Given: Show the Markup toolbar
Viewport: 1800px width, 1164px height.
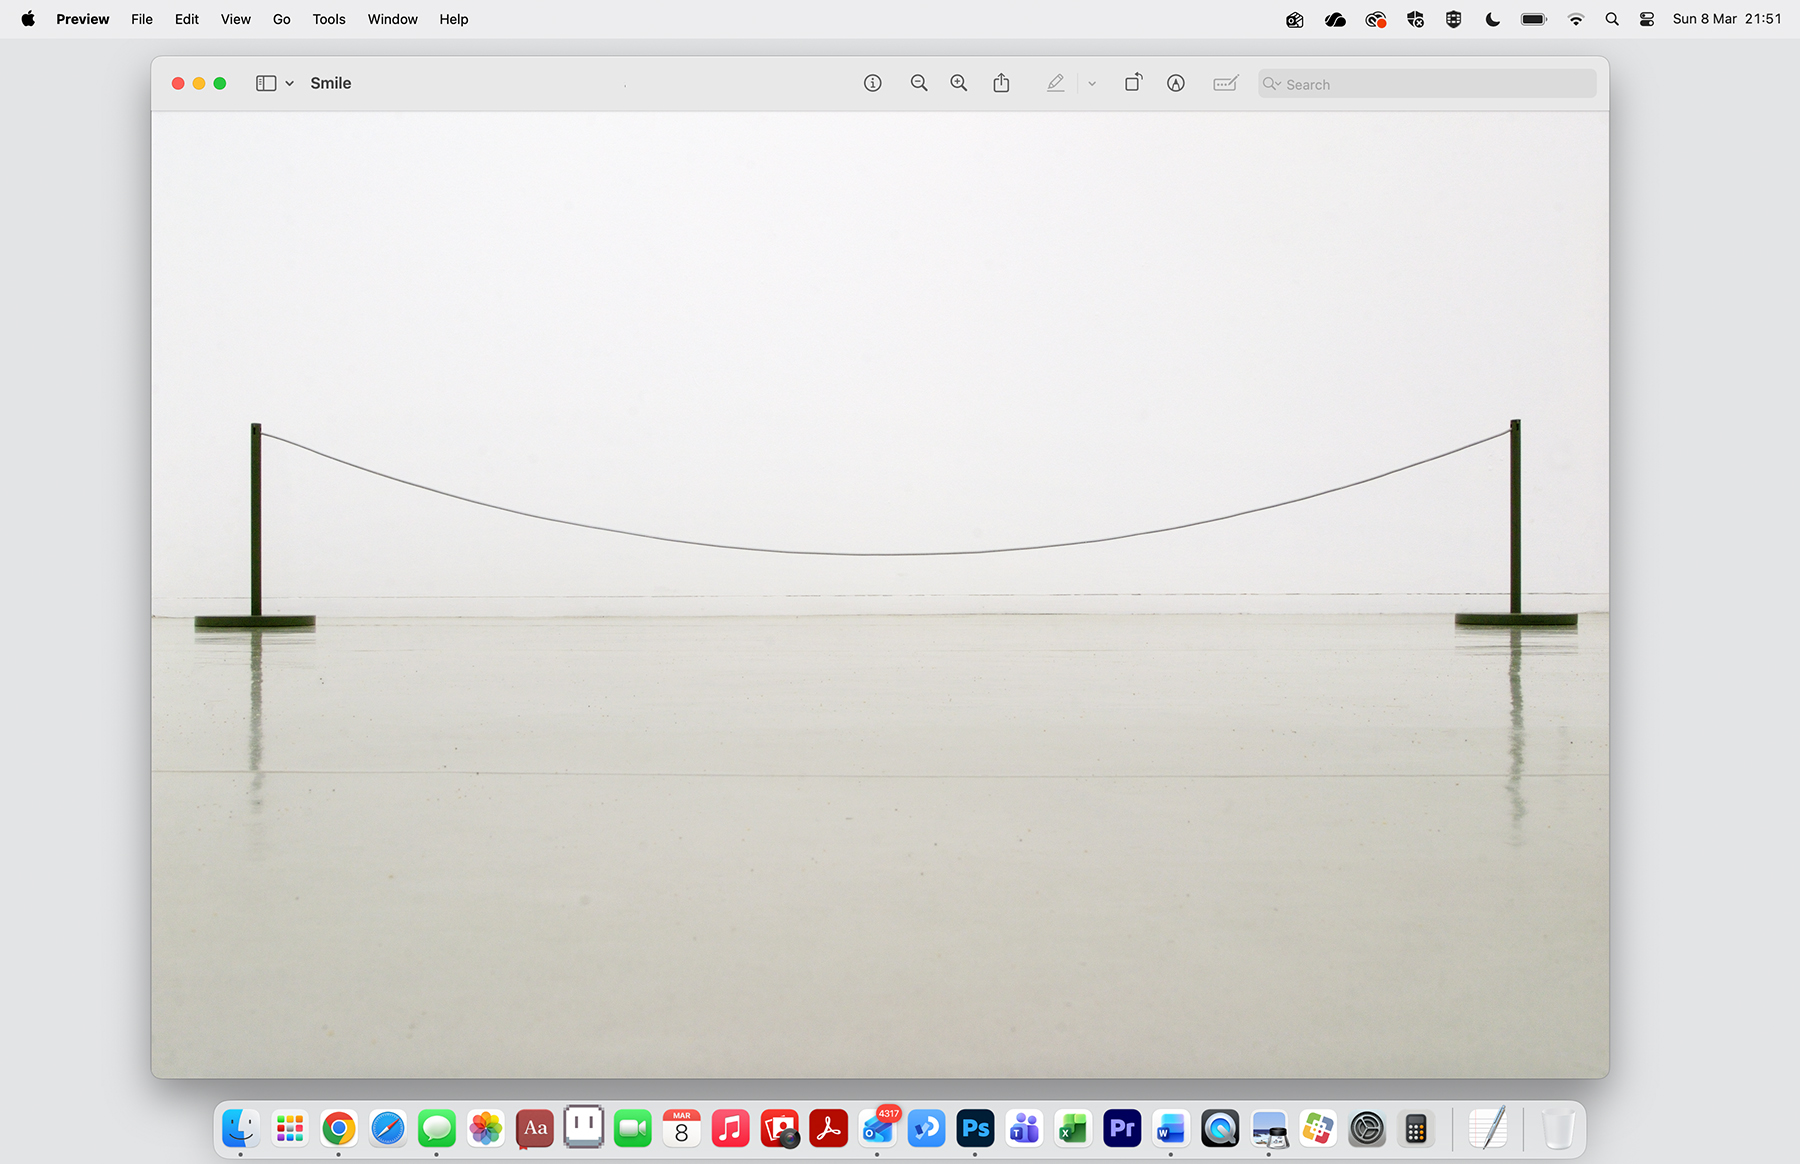Looking at the screenshot, I should pyautogui.click(x=1176, y=83).
